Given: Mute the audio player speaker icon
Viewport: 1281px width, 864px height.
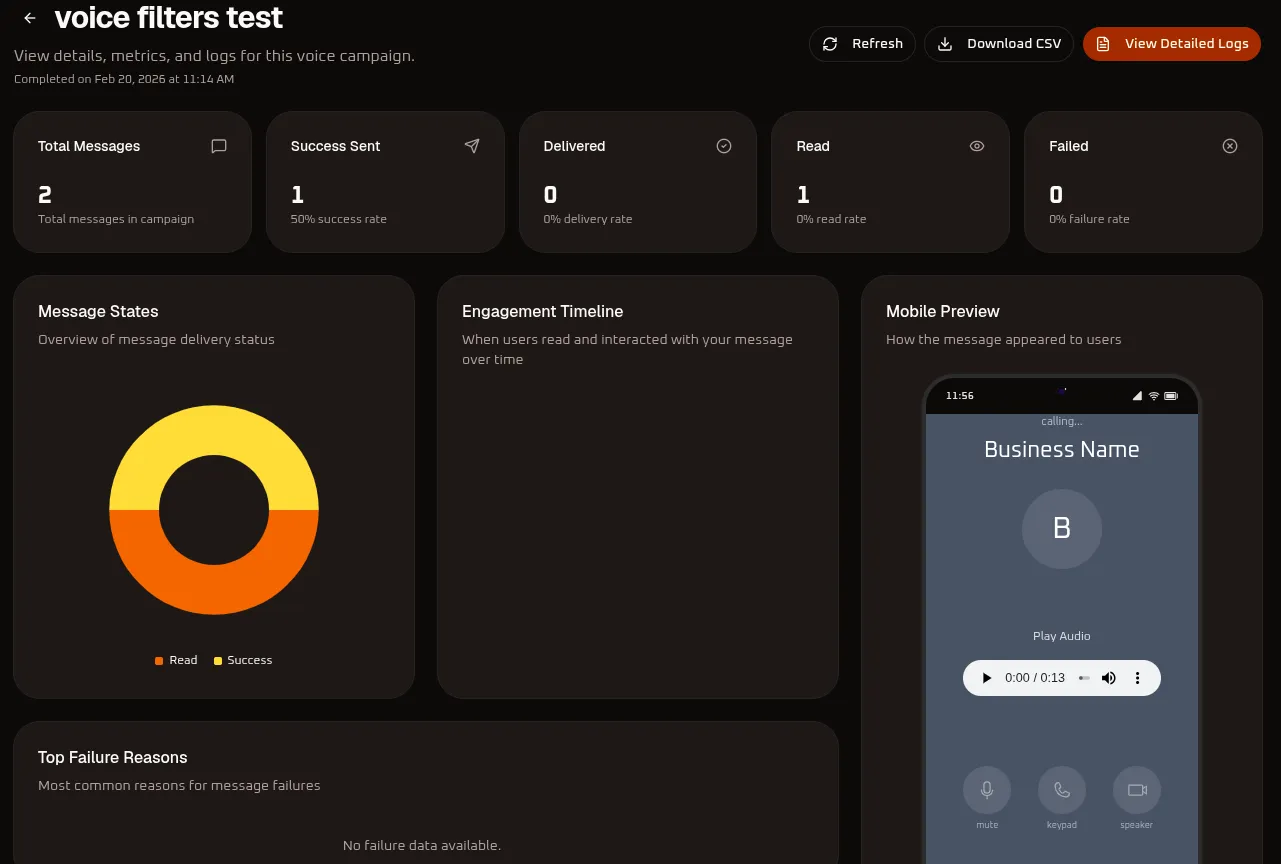Looking at the screenshot, I should click(1108, 678).
